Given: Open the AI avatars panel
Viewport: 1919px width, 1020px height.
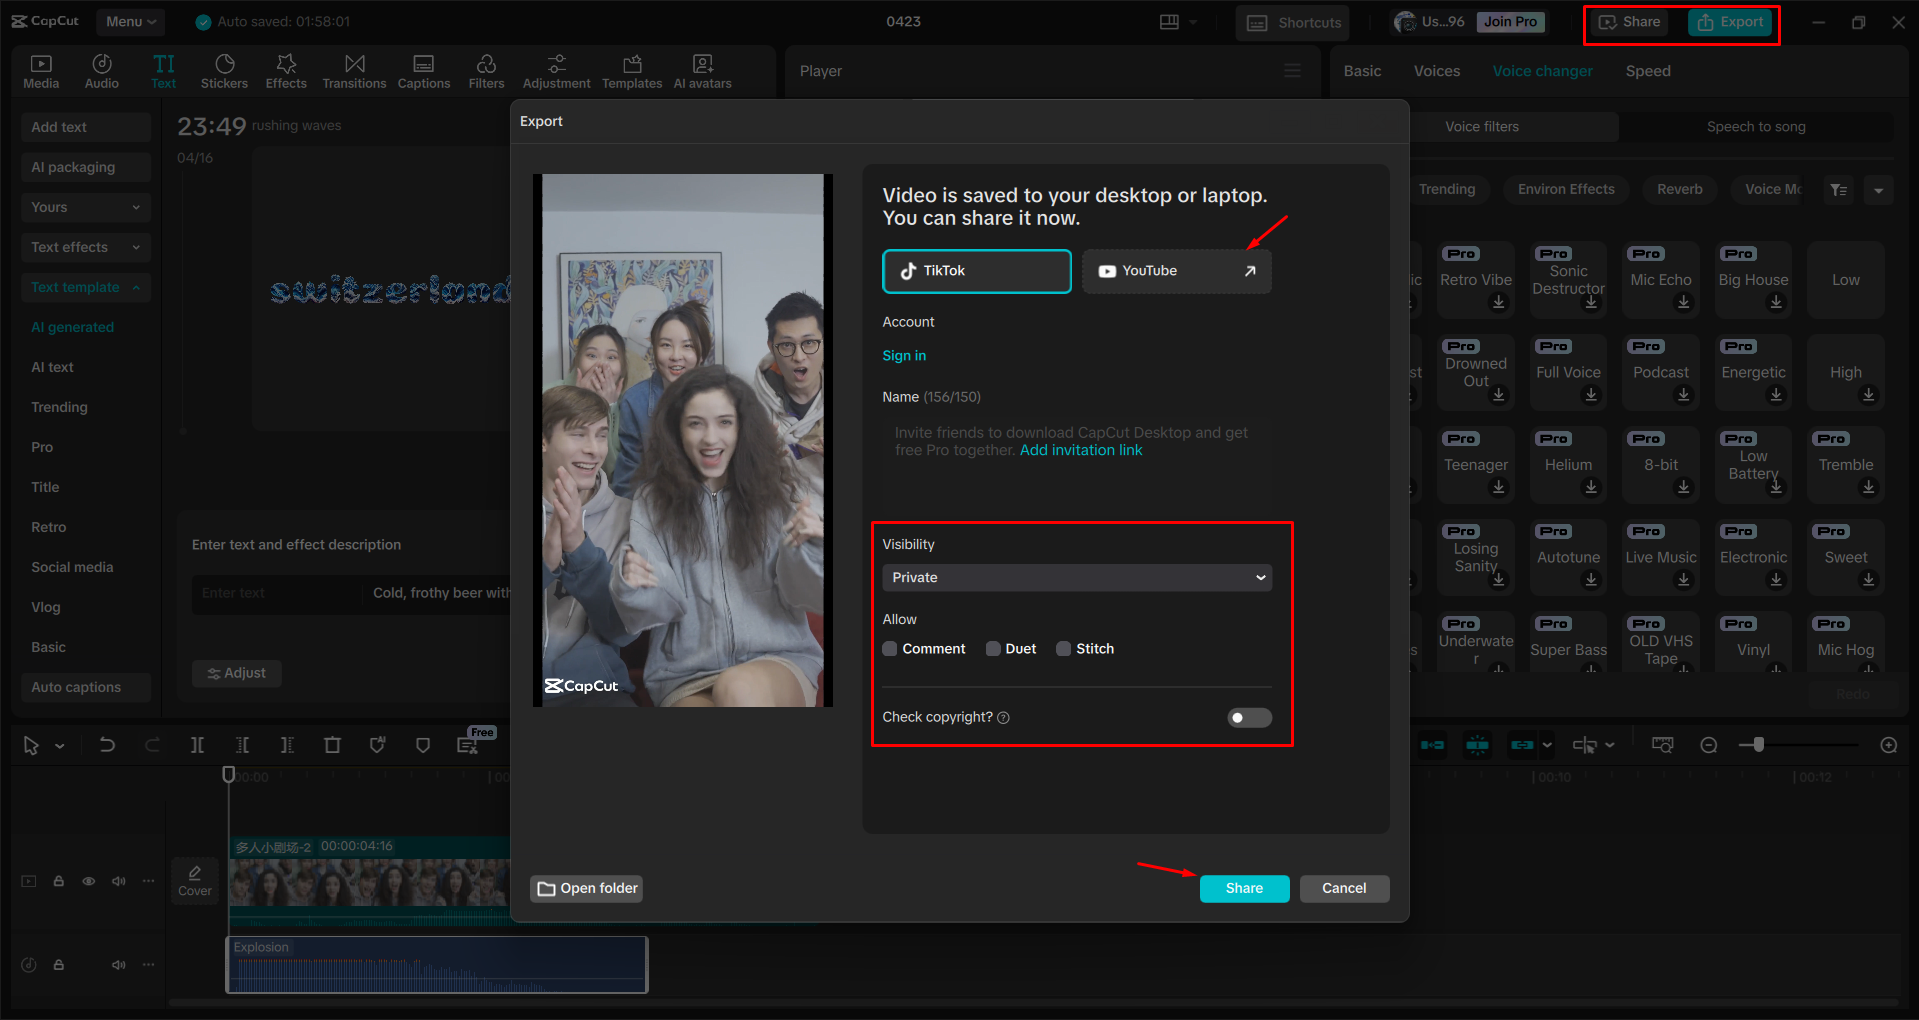Looking at the screenshot, I should [x=701, y=70].
